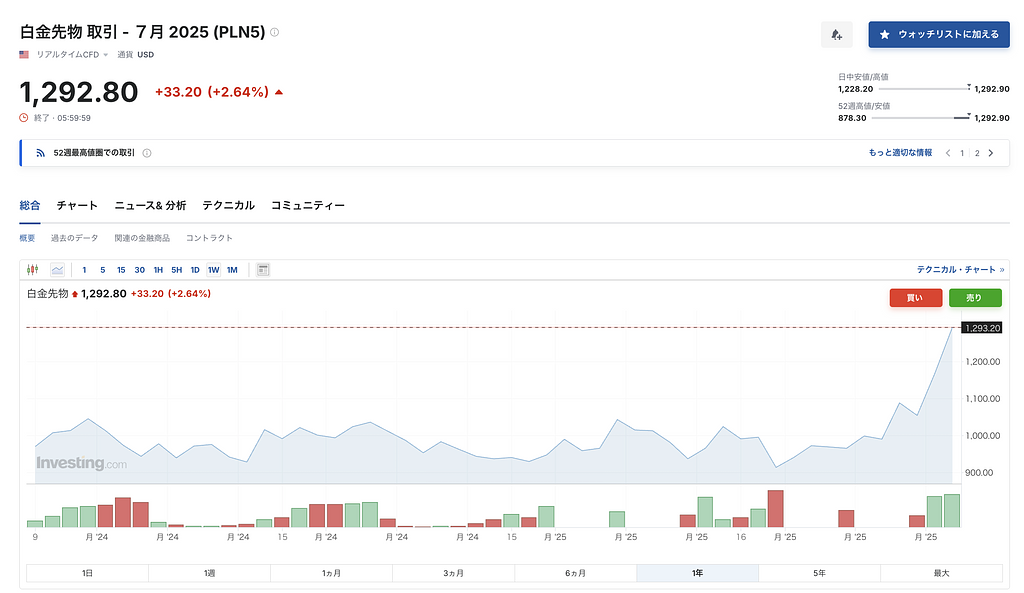This screenshot has height=593, width=1024.
Task: Select the 5H chart interval
Action: pos(176,270)
